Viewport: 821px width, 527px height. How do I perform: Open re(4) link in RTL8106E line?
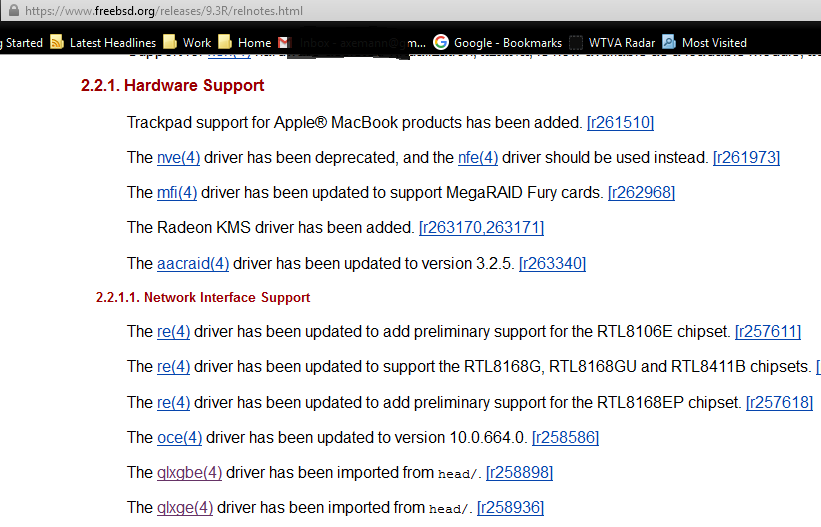click(173, 332)
